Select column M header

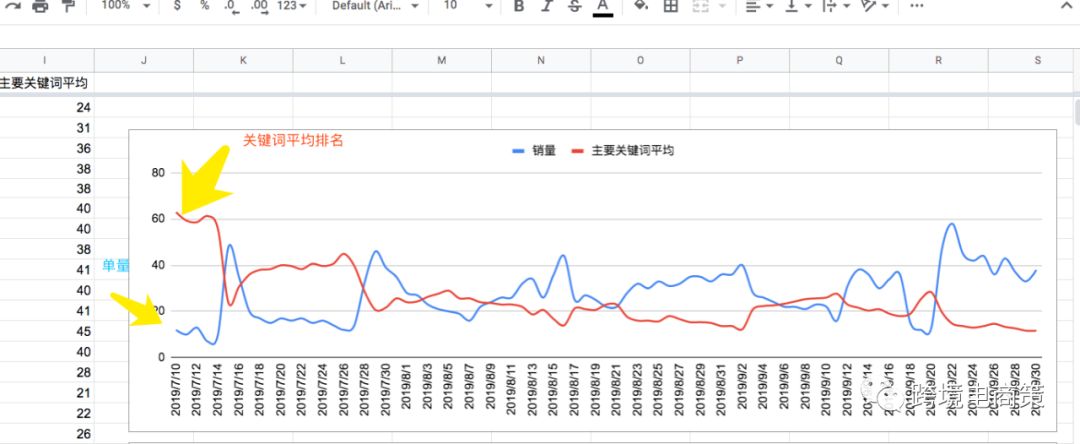tap(442, 61)
